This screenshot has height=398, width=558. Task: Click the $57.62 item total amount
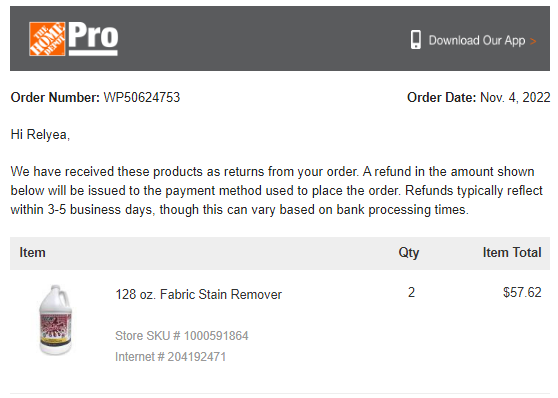(x=522, y=292)
